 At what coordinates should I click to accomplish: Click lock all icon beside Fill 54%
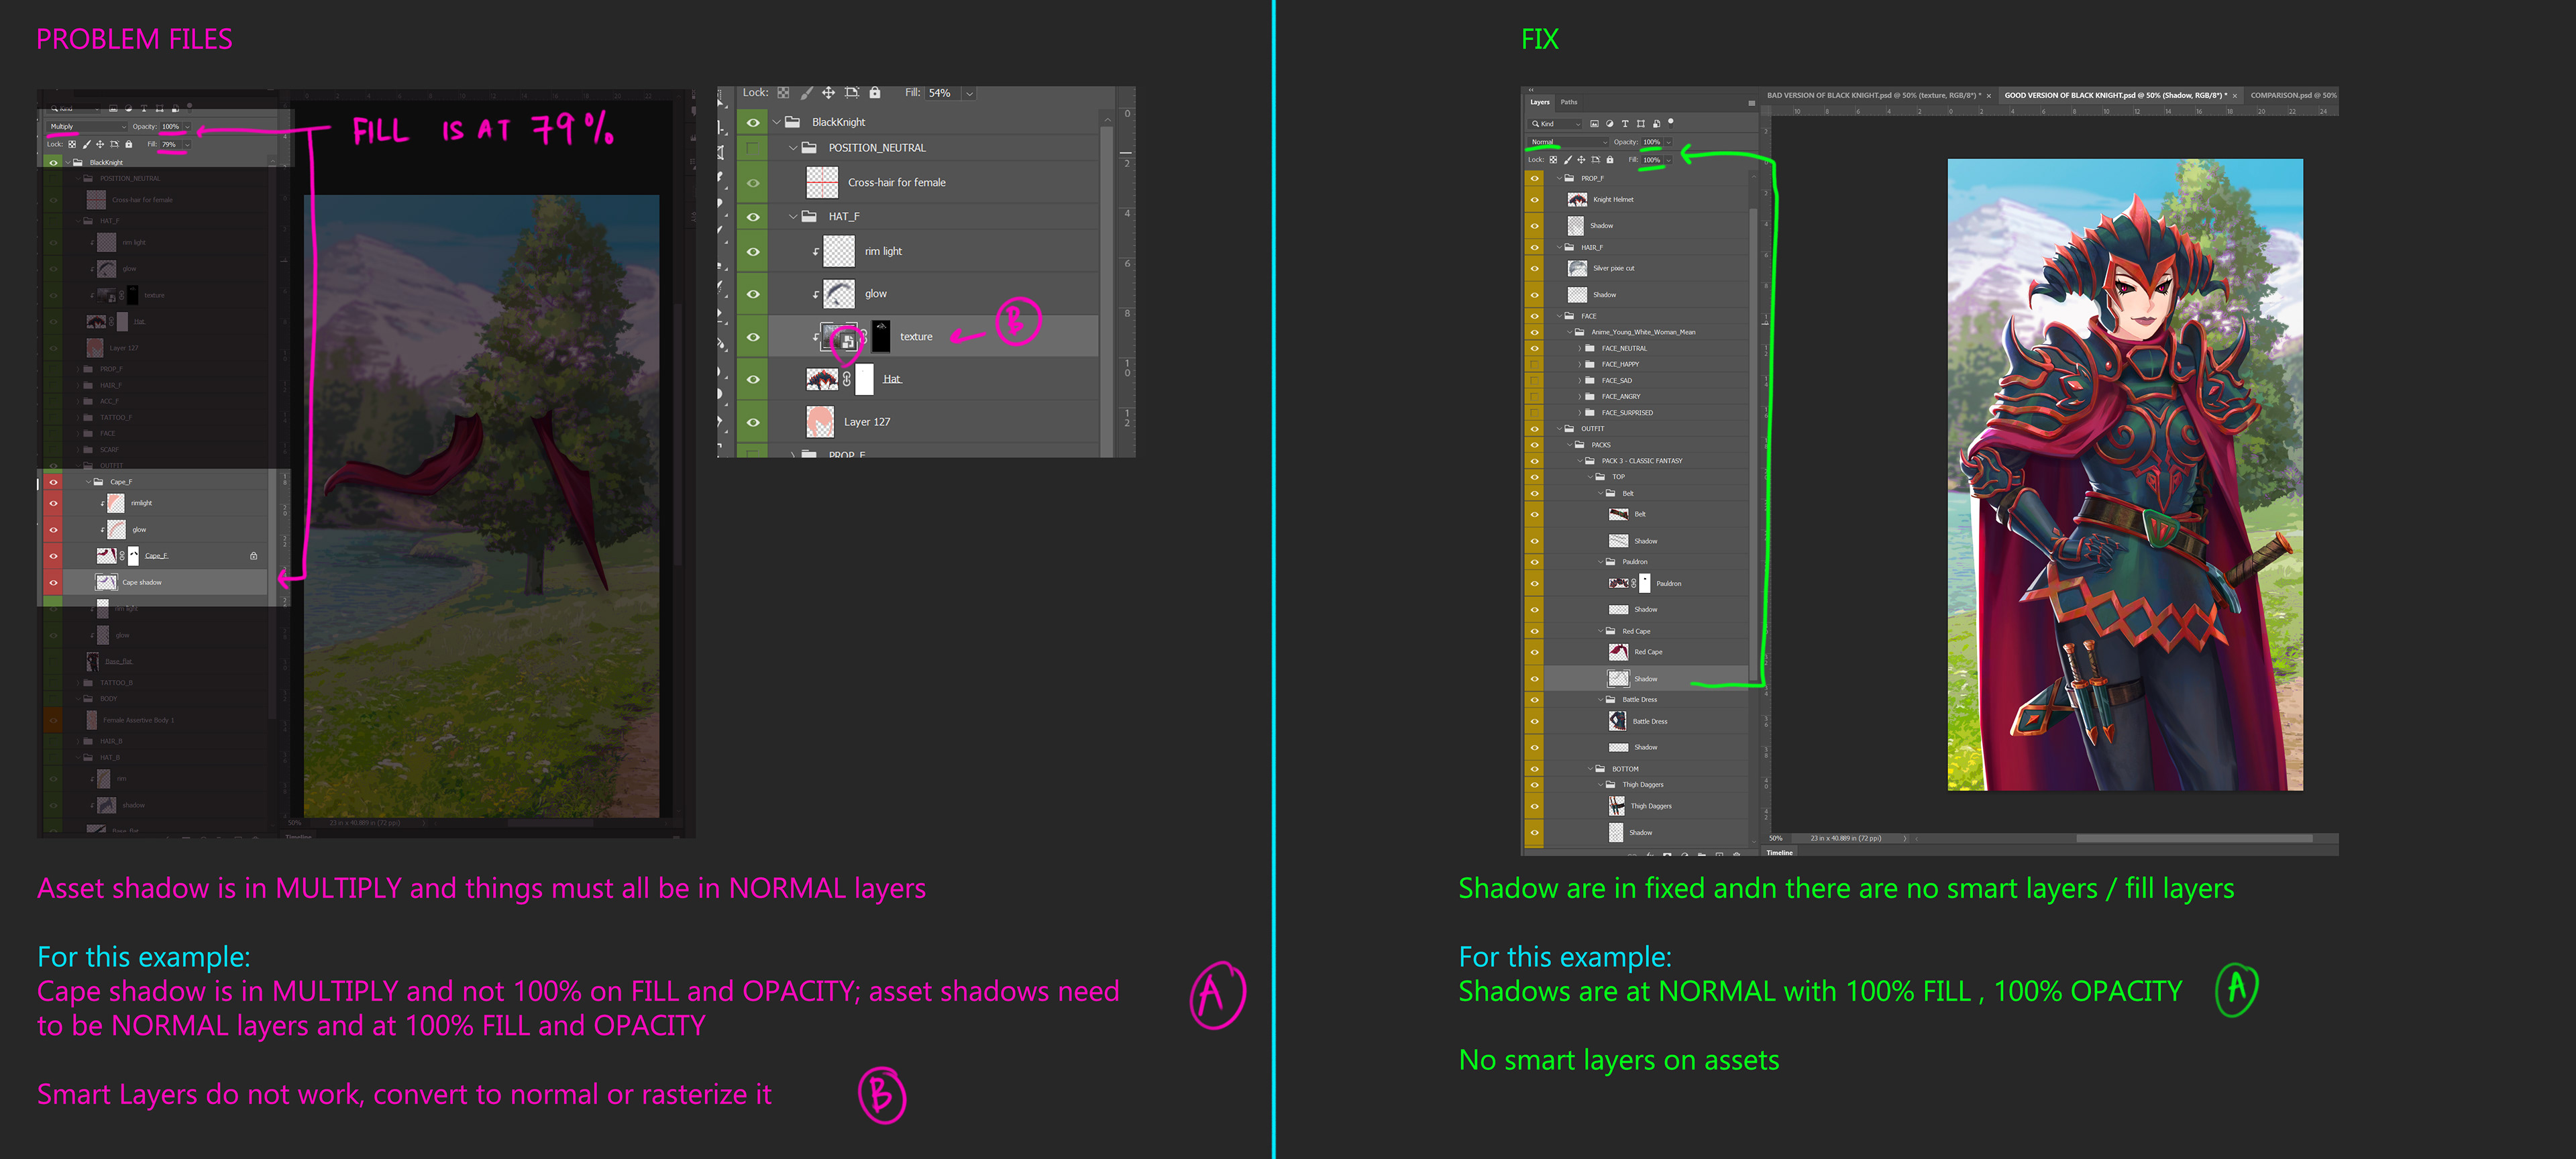875,93
